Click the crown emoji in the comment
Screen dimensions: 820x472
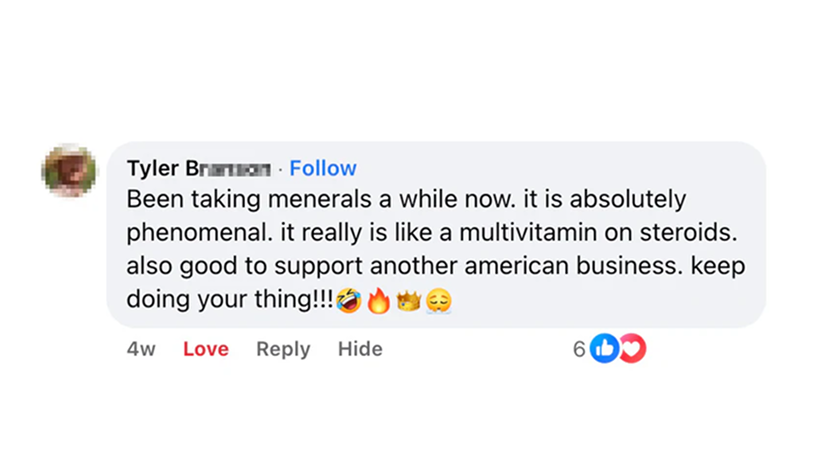[408, 300]
